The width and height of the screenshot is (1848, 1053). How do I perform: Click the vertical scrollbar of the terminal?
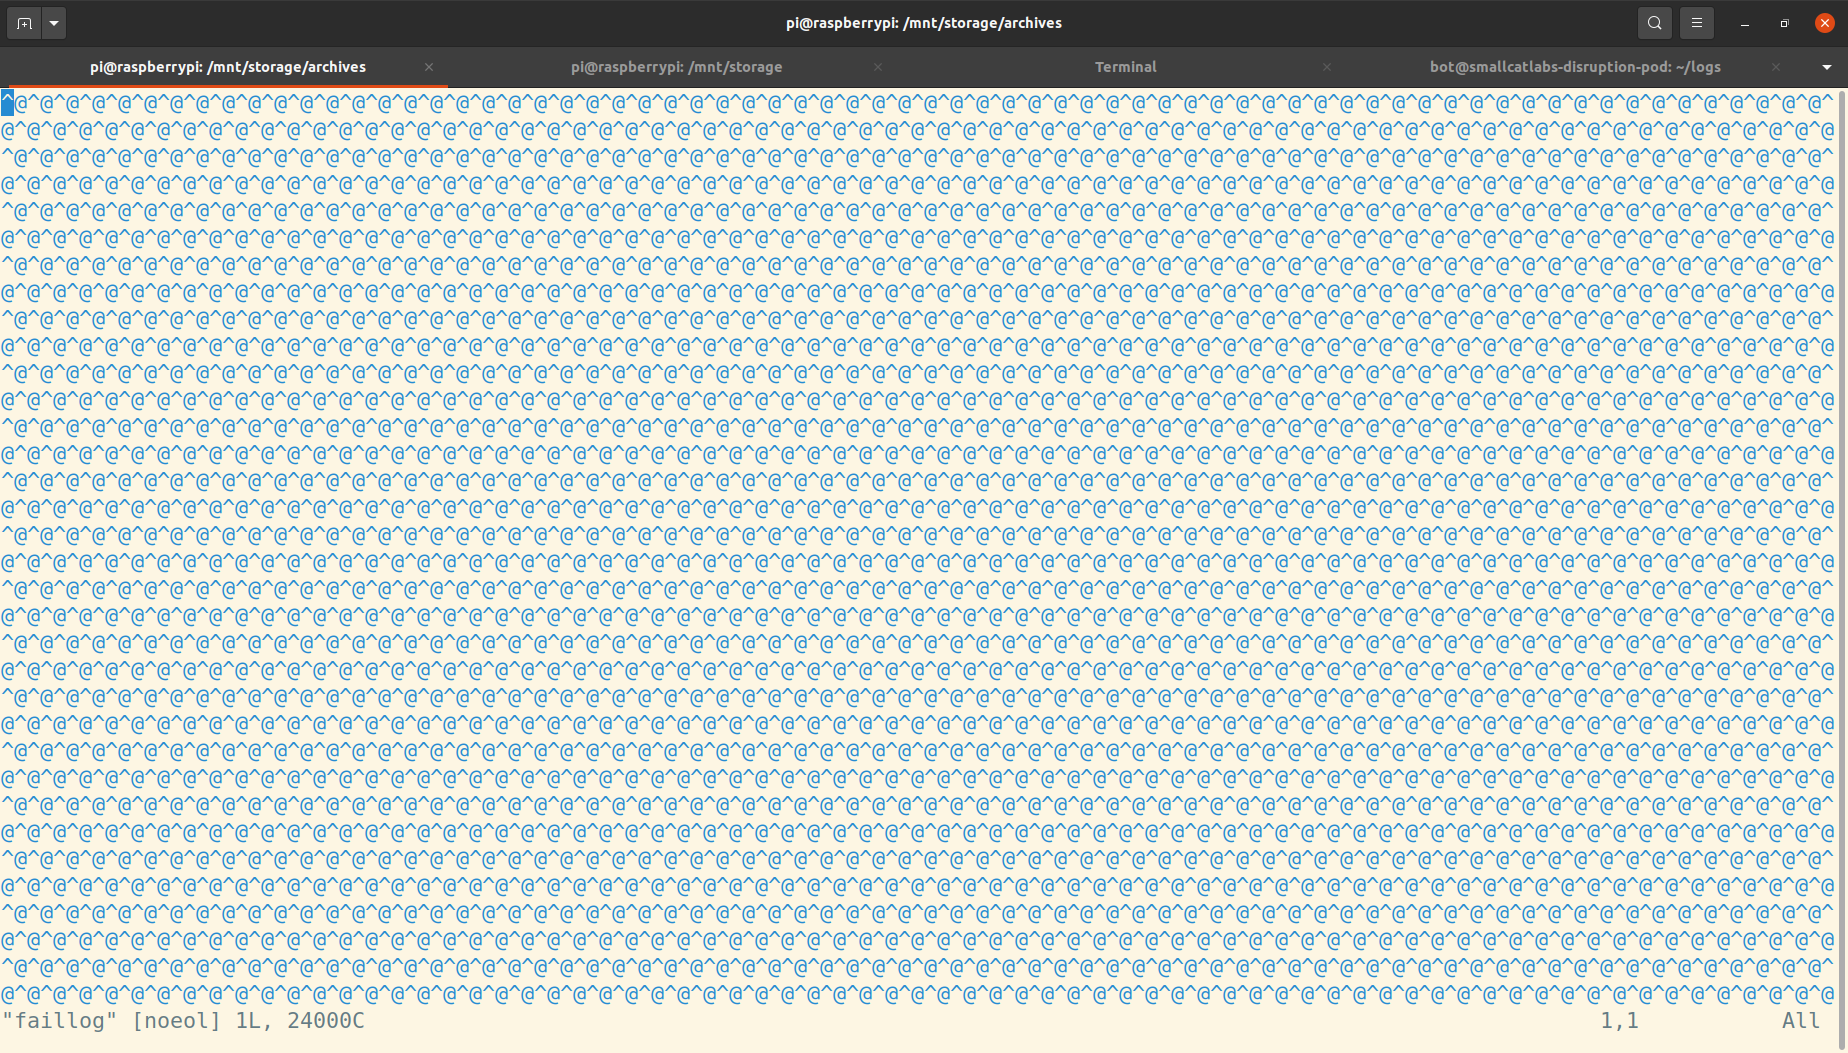click(1842, 570)
